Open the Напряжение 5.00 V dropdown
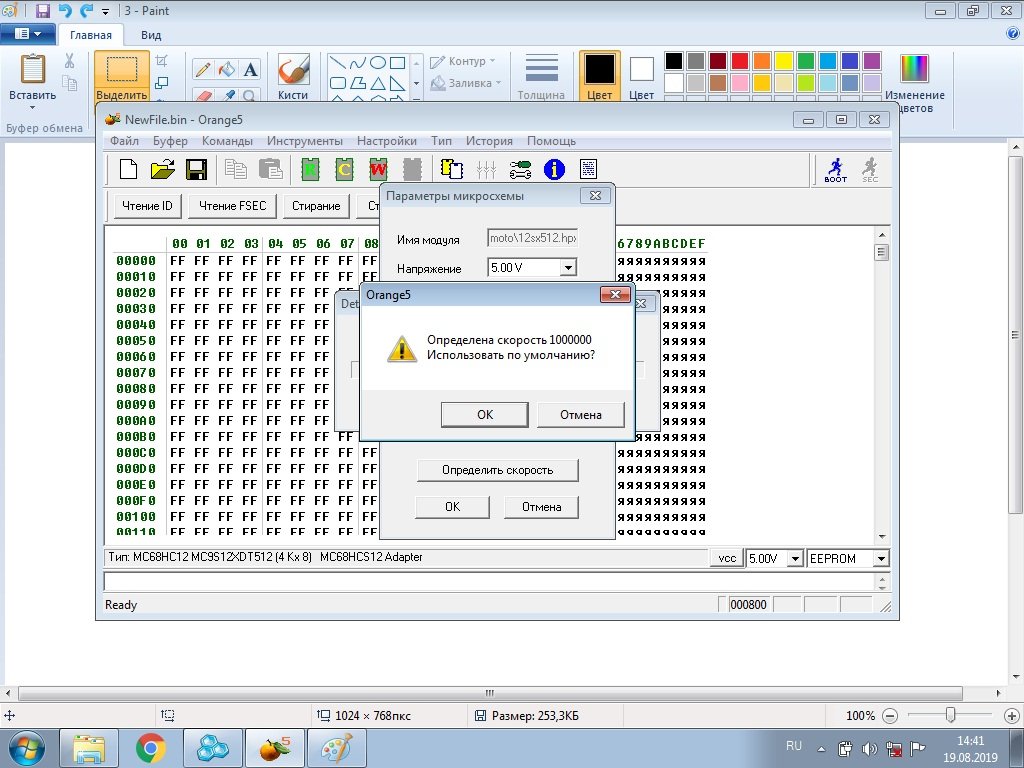The width and height of the screenshot is (1024, 768). [568, 267]
